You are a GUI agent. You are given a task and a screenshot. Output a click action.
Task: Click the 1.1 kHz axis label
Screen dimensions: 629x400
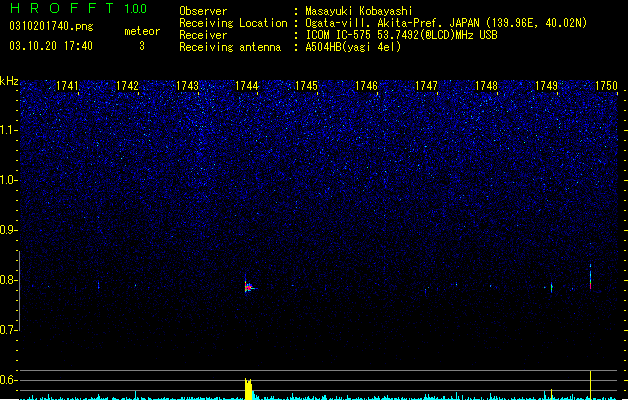8,130
